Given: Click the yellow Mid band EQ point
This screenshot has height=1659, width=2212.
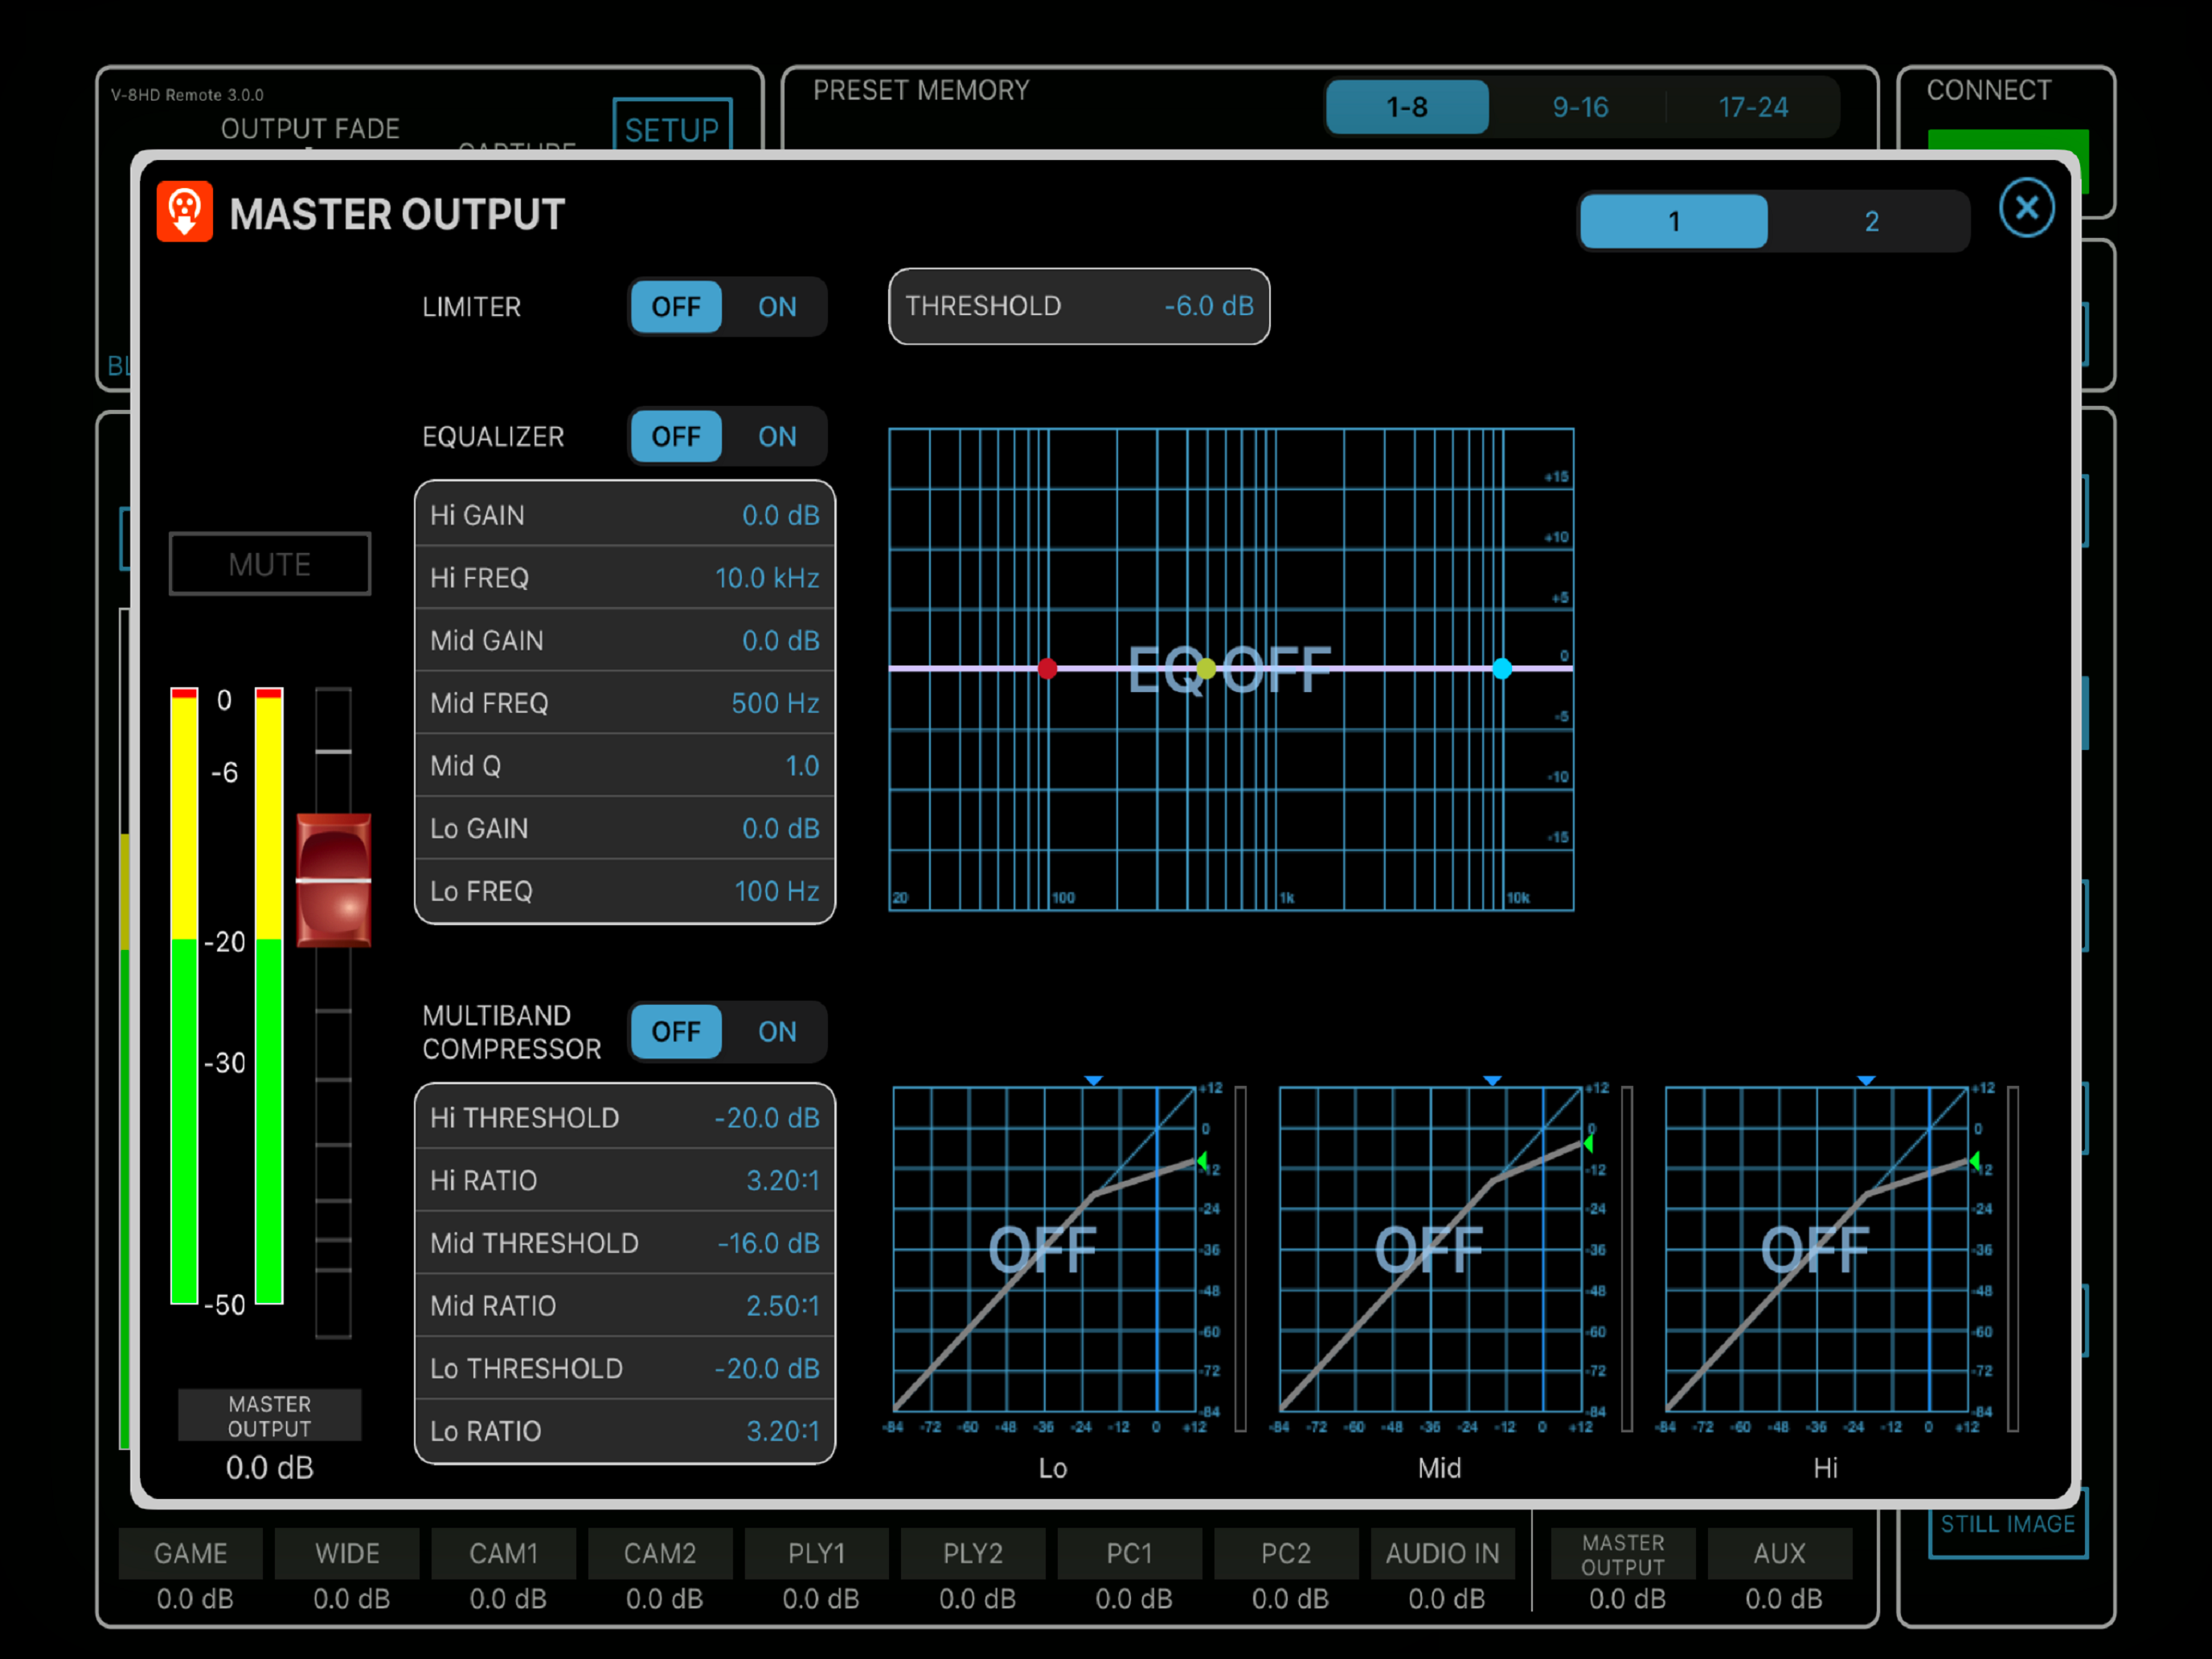Looking at the screenshot, I should (1206, 668).
